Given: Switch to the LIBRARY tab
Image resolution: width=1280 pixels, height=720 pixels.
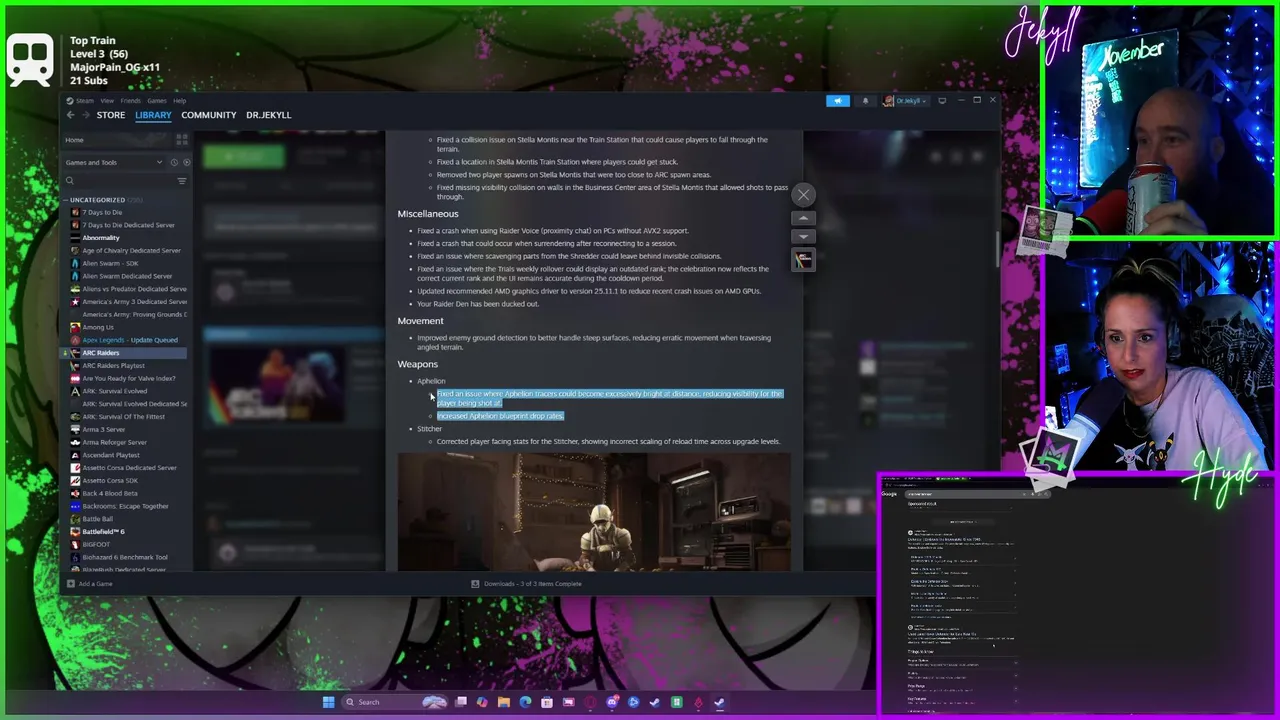Looking at the screenshot, I should point(153,115).
